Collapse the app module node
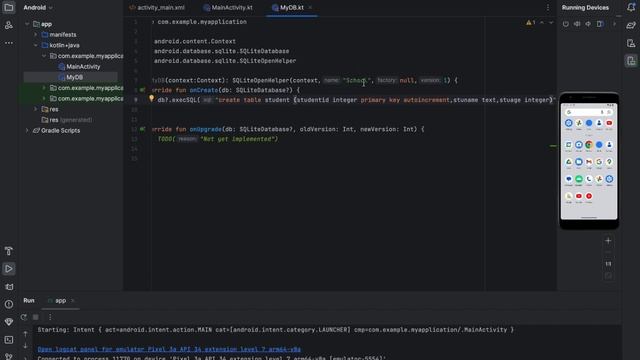The image size is (640, 360). pyautogui.click(x=27, y=24)
